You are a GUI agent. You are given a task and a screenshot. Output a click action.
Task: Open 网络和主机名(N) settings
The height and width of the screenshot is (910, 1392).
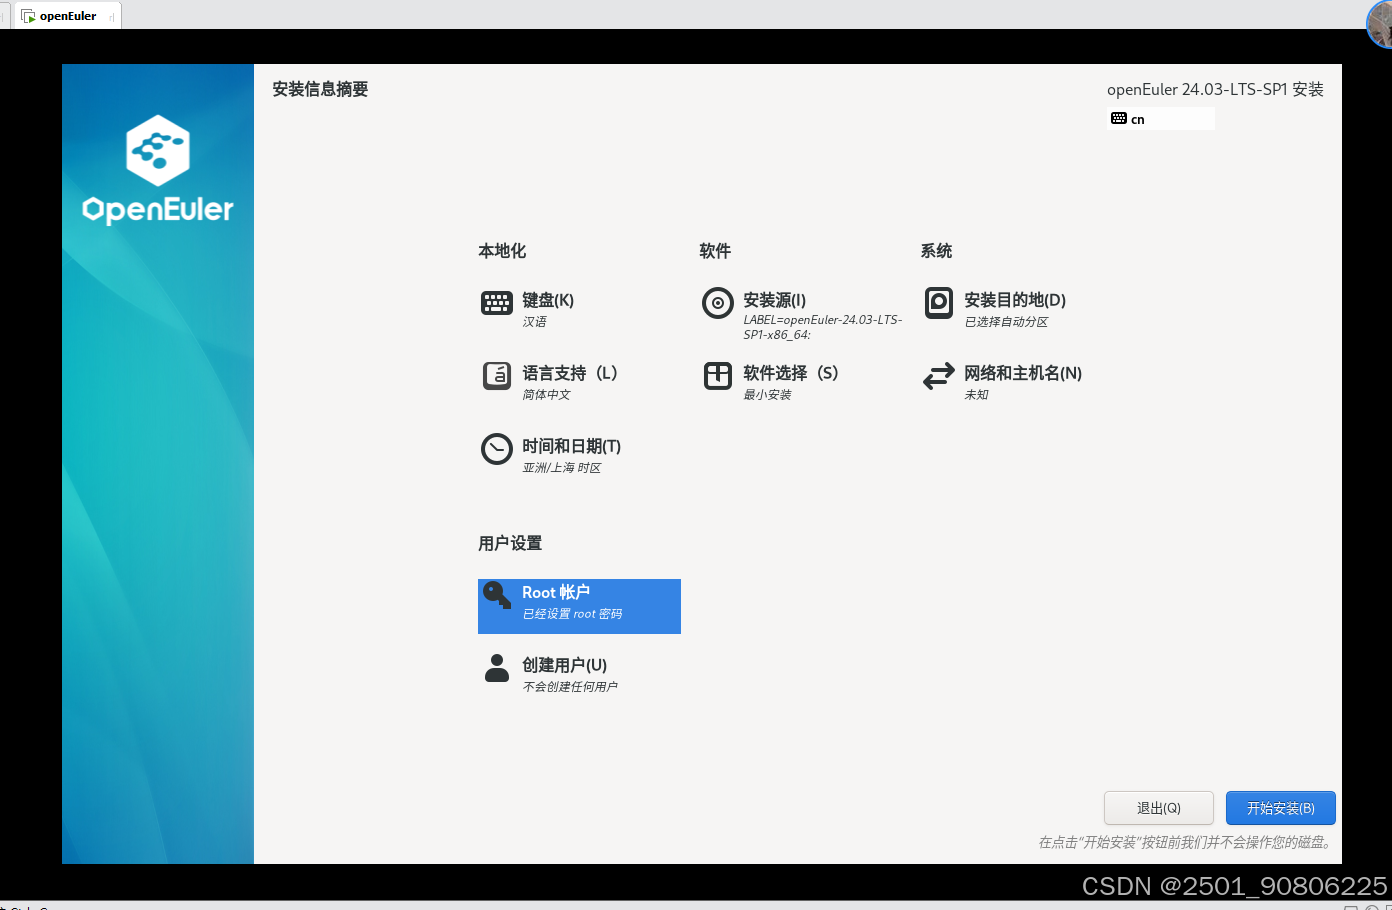coord(1023,373)
